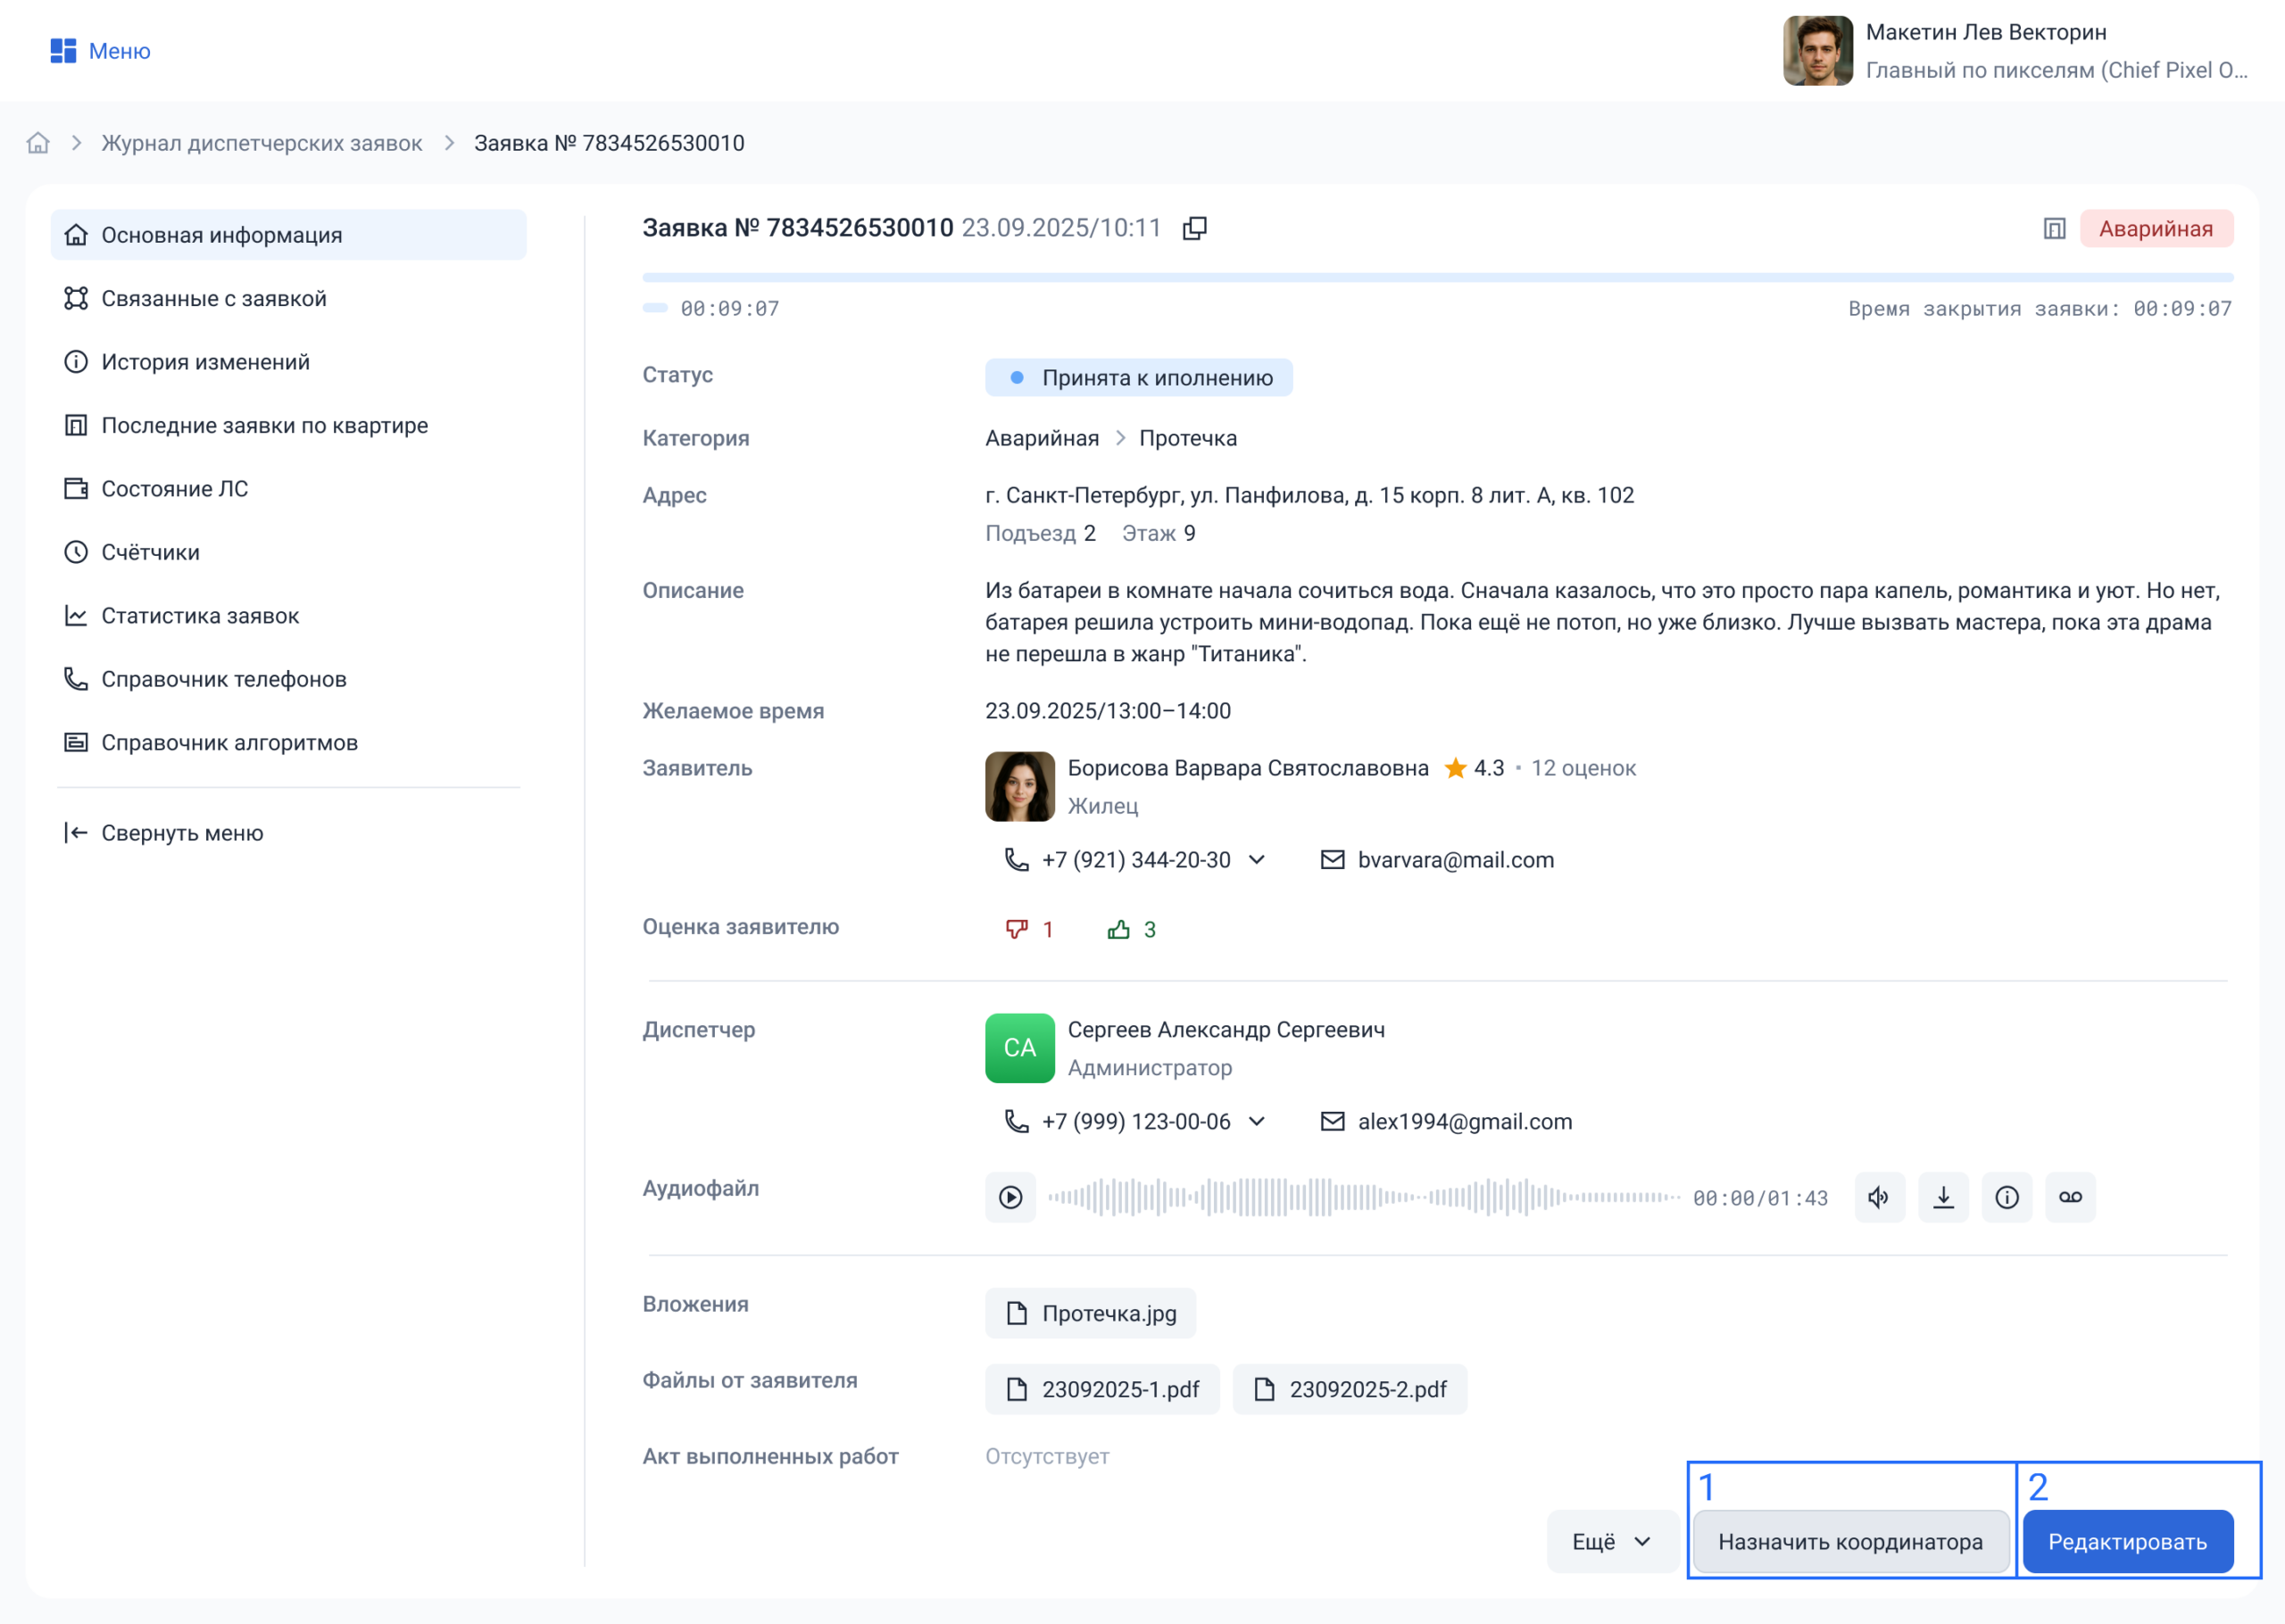Open История изменений in sidebar
The height and width of the screenshot is (1624, 2285).
click(x=205, y=362)
